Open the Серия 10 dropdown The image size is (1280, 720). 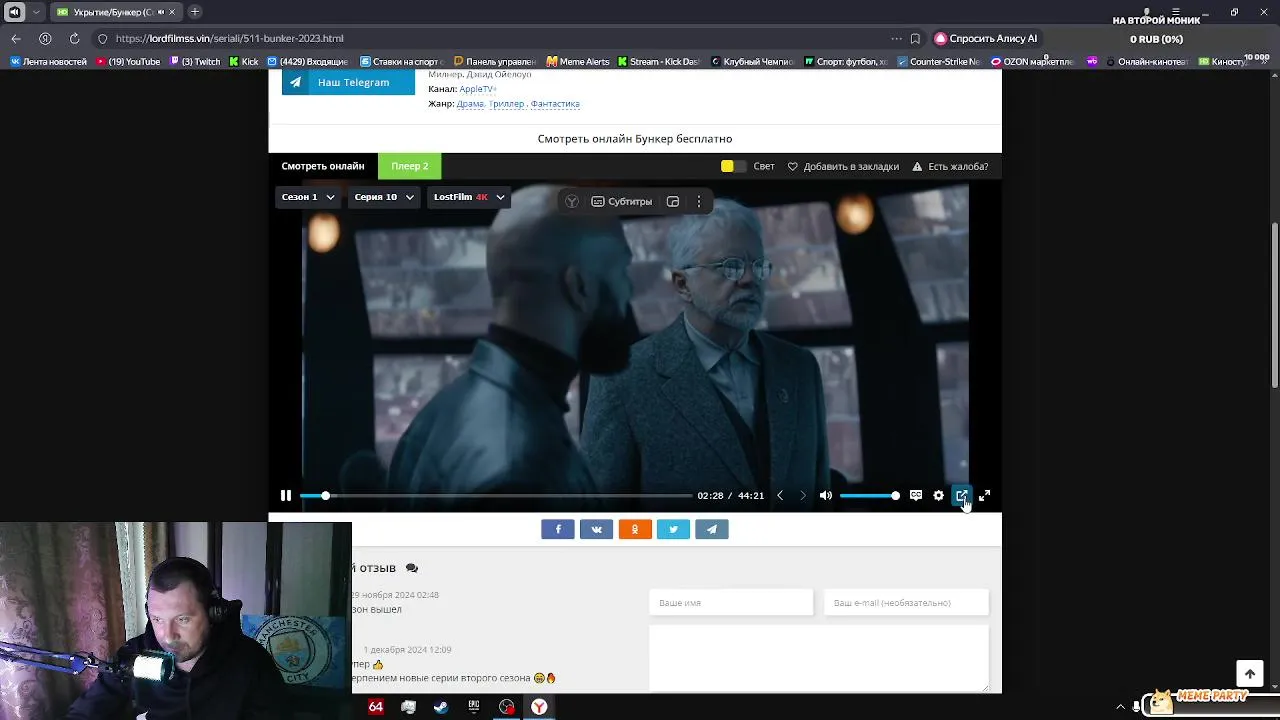tap(385, 197)
